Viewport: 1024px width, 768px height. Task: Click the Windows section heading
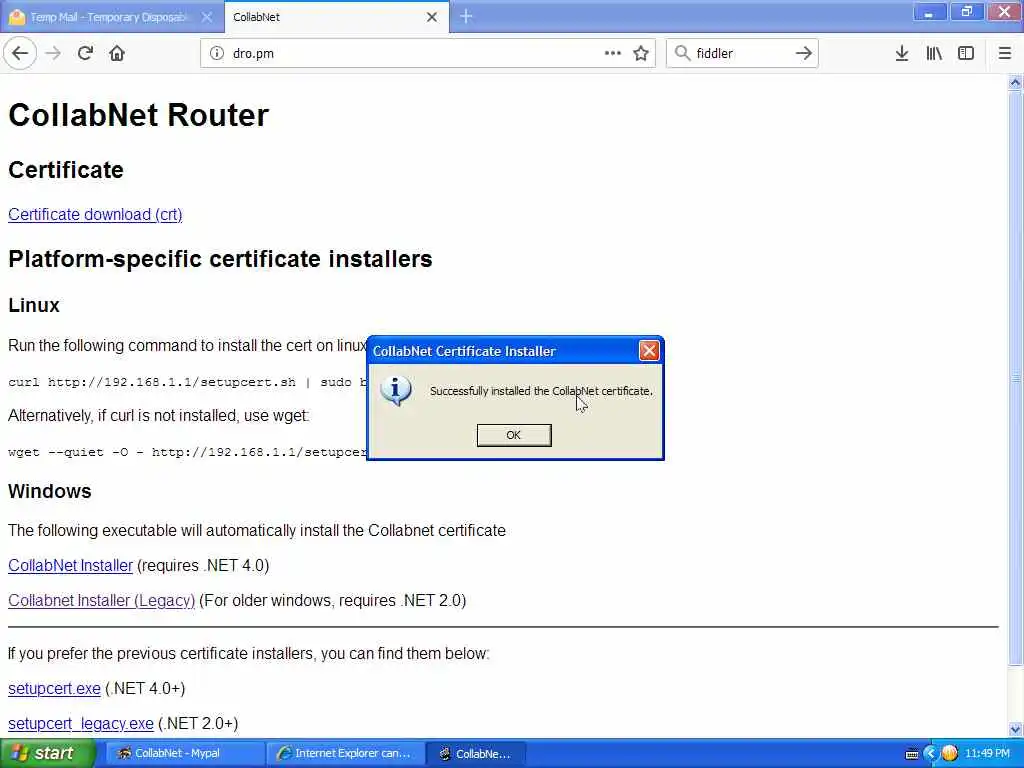[50, 491]
